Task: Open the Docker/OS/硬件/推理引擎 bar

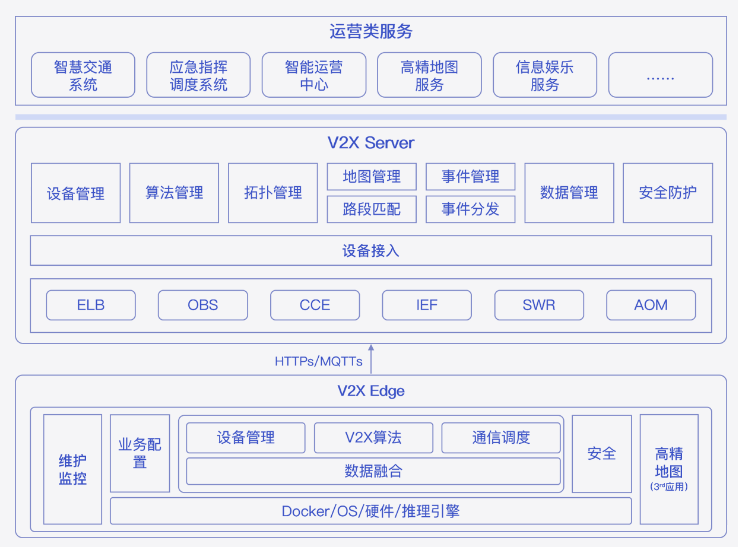Action: tap(371, 511)
